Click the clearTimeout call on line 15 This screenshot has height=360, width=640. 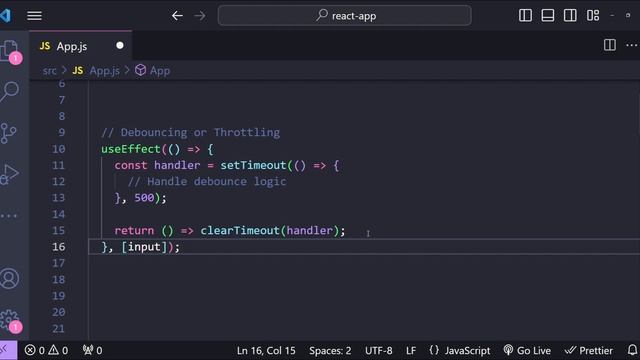(x=240, y=231)
